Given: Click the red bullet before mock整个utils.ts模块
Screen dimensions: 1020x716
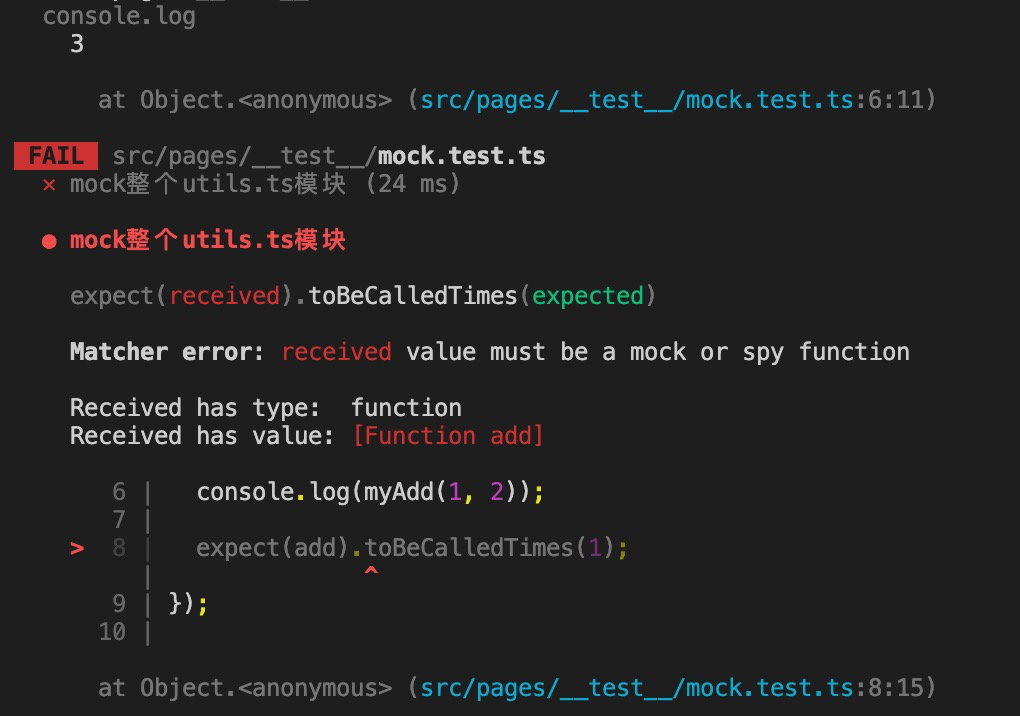Looking at the screenshot, I should tap(49, 241).
